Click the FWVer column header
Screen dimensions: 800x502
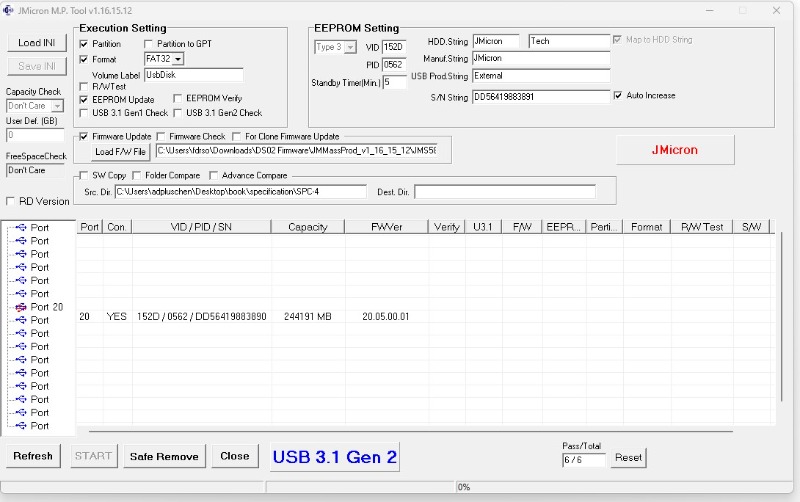click(386, 227)
